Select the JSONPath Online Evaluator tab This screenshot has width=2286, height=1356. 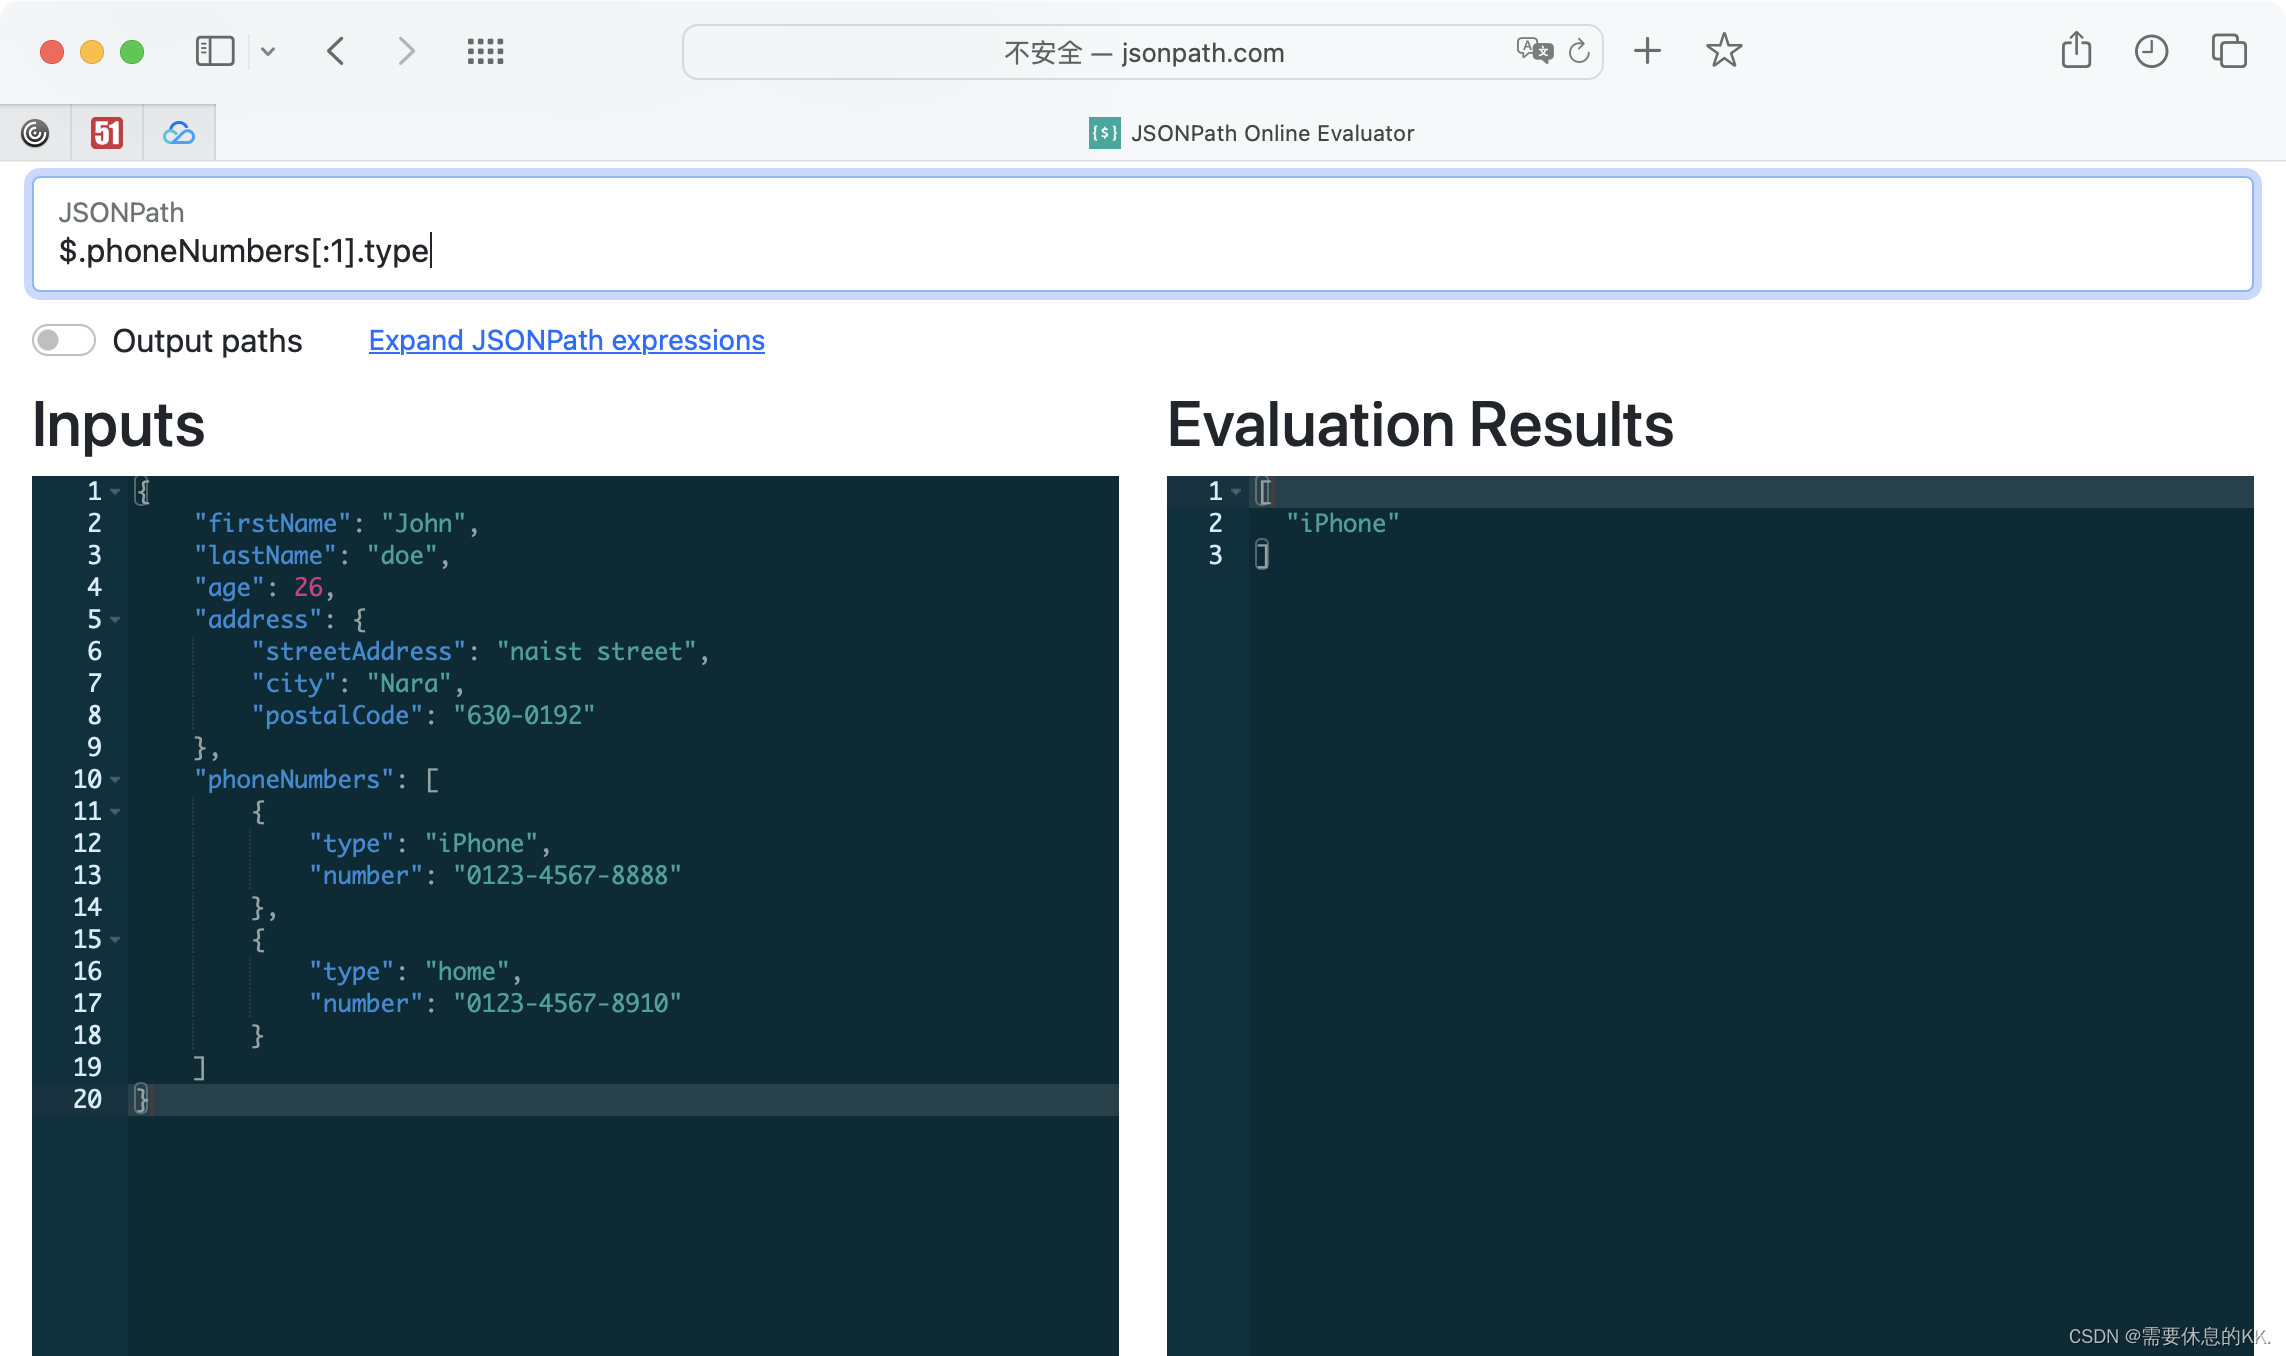coord(1251,133)
